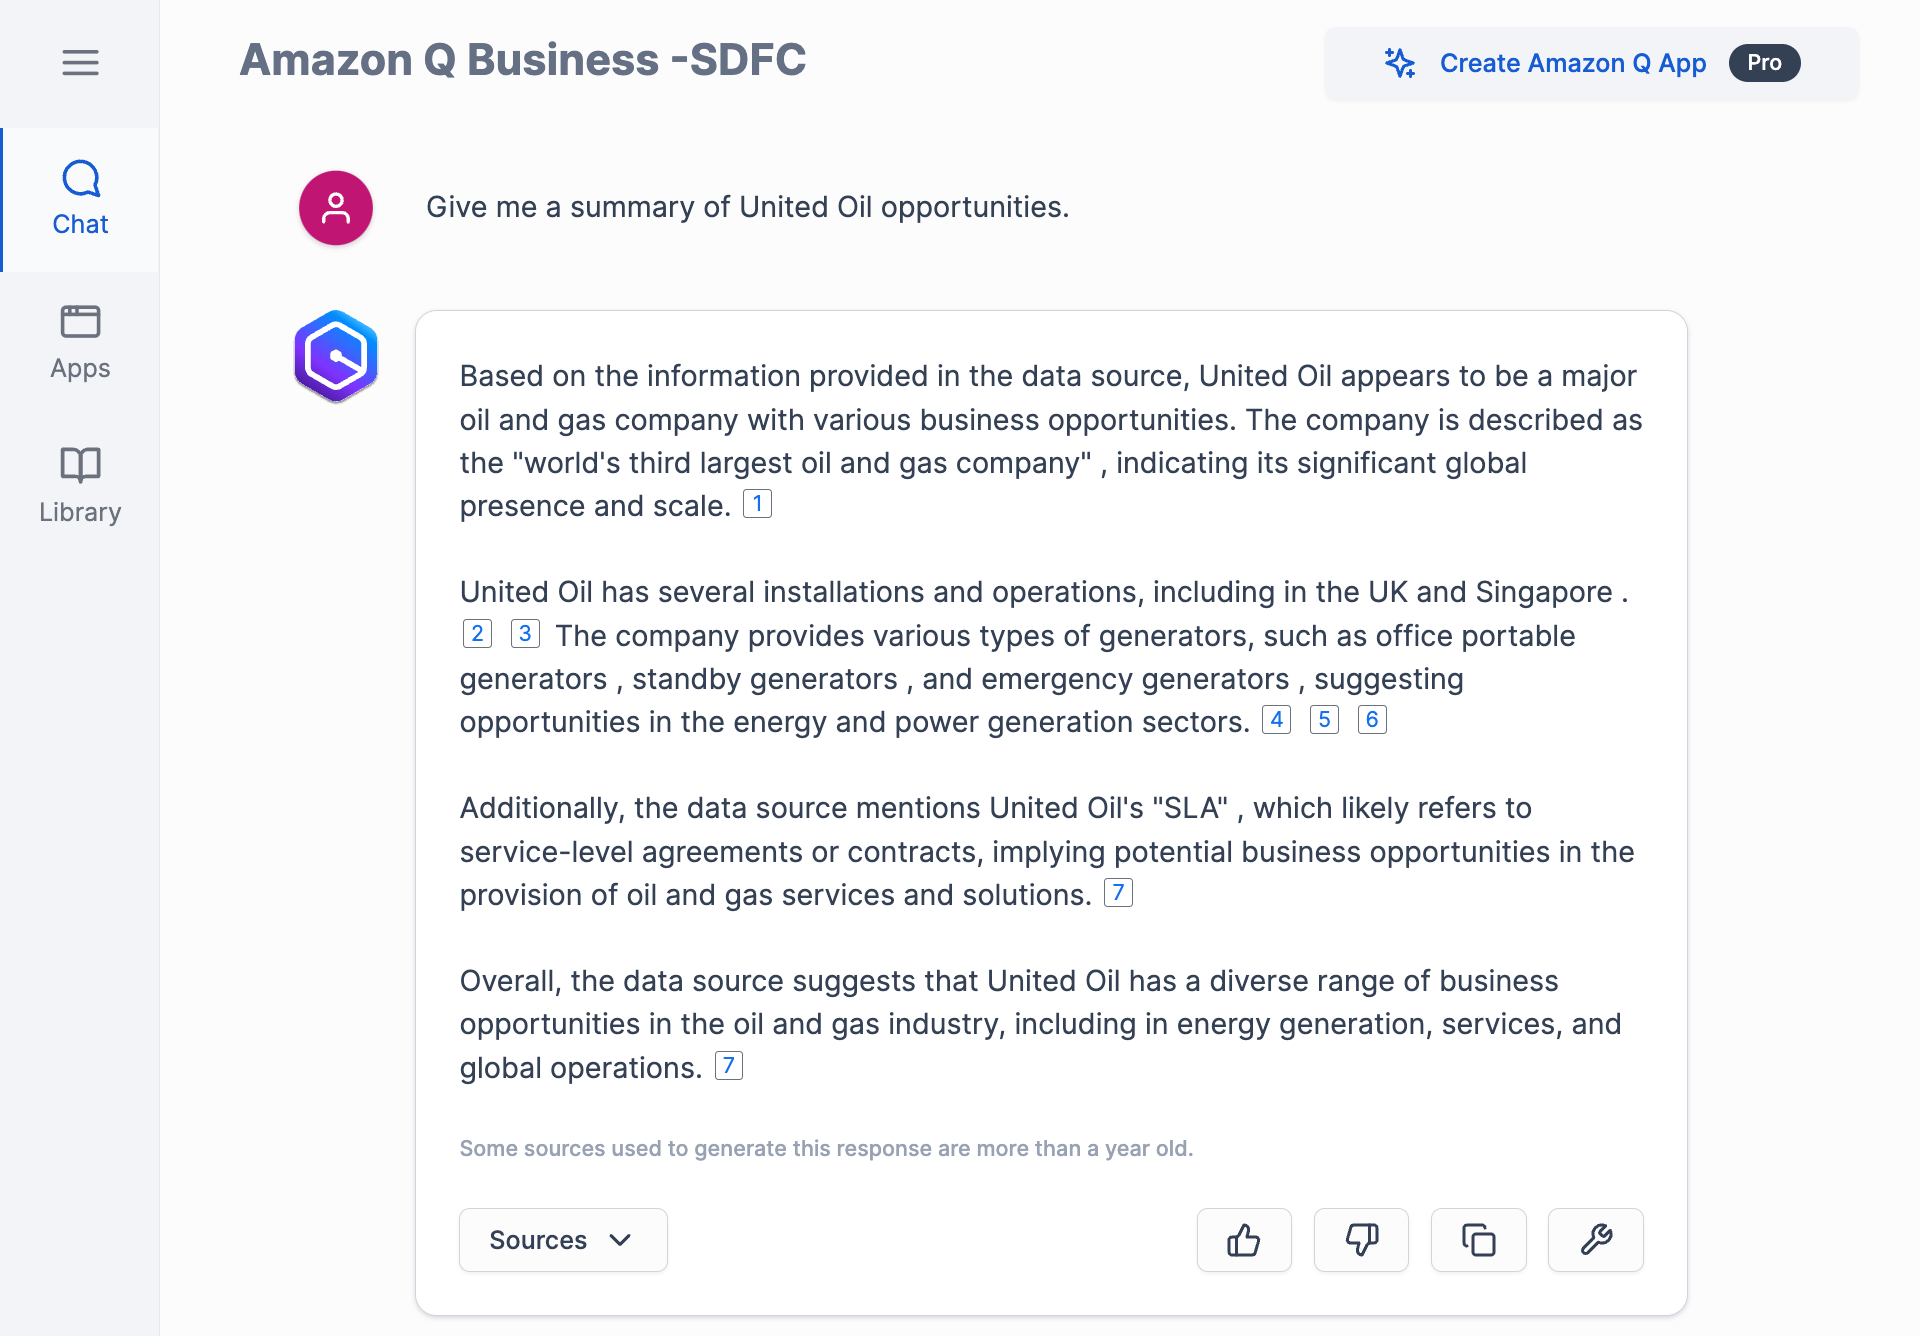Open response customization wrench icon

[1595, 1240]
